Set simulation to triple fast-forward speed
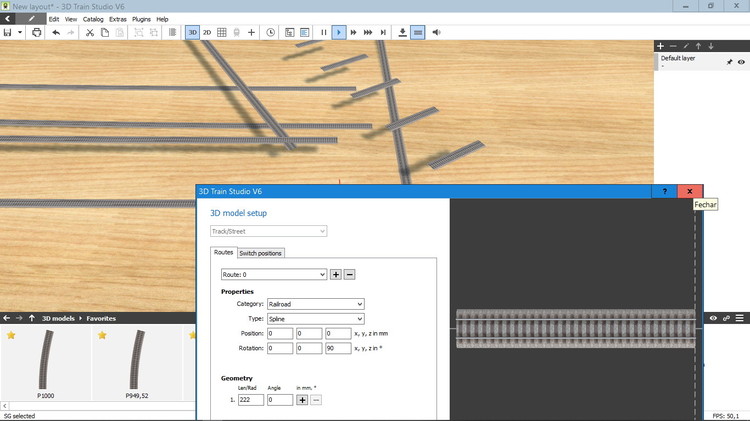 point(368,33)
